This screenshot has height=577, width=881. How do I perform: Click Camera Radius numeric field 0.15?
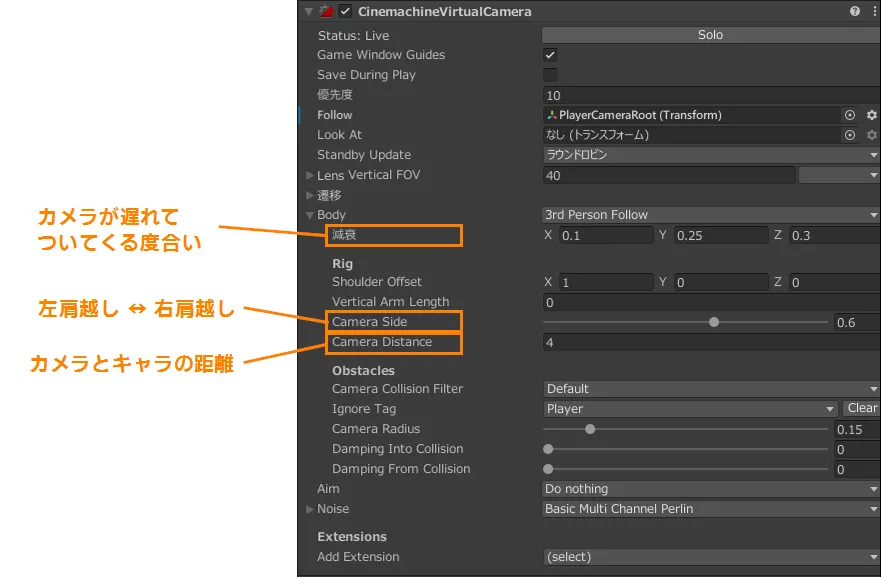click(x=857, y=430)
